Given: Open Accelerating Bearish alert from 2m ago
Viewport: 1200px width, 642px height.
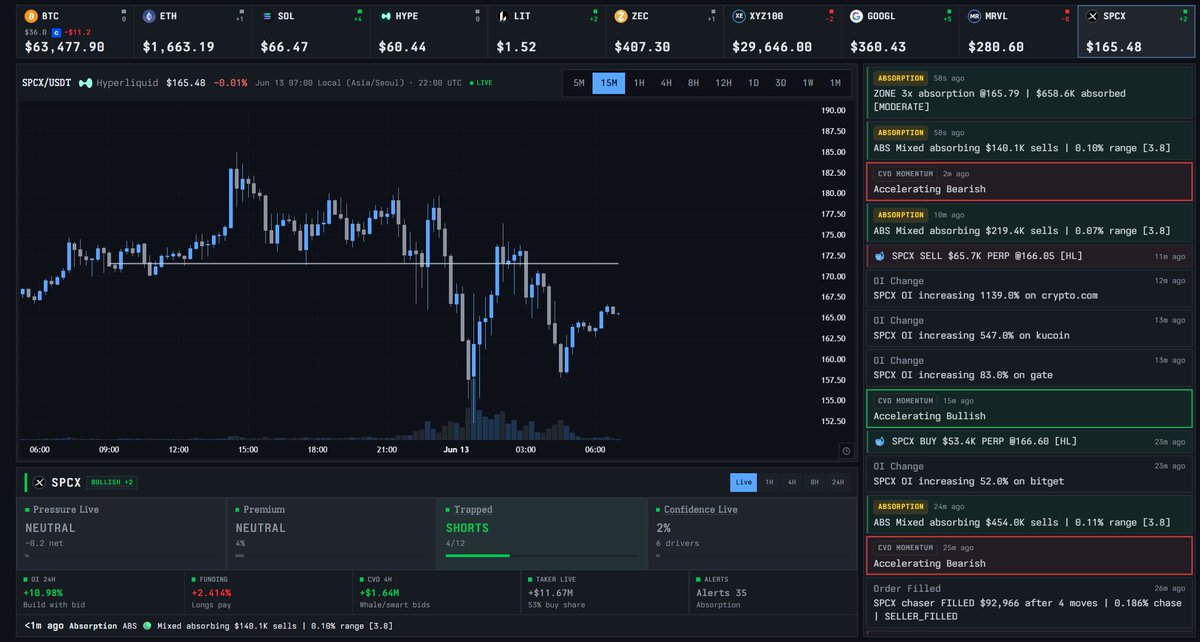Looking at the screenshot, I should [1029, 181].
